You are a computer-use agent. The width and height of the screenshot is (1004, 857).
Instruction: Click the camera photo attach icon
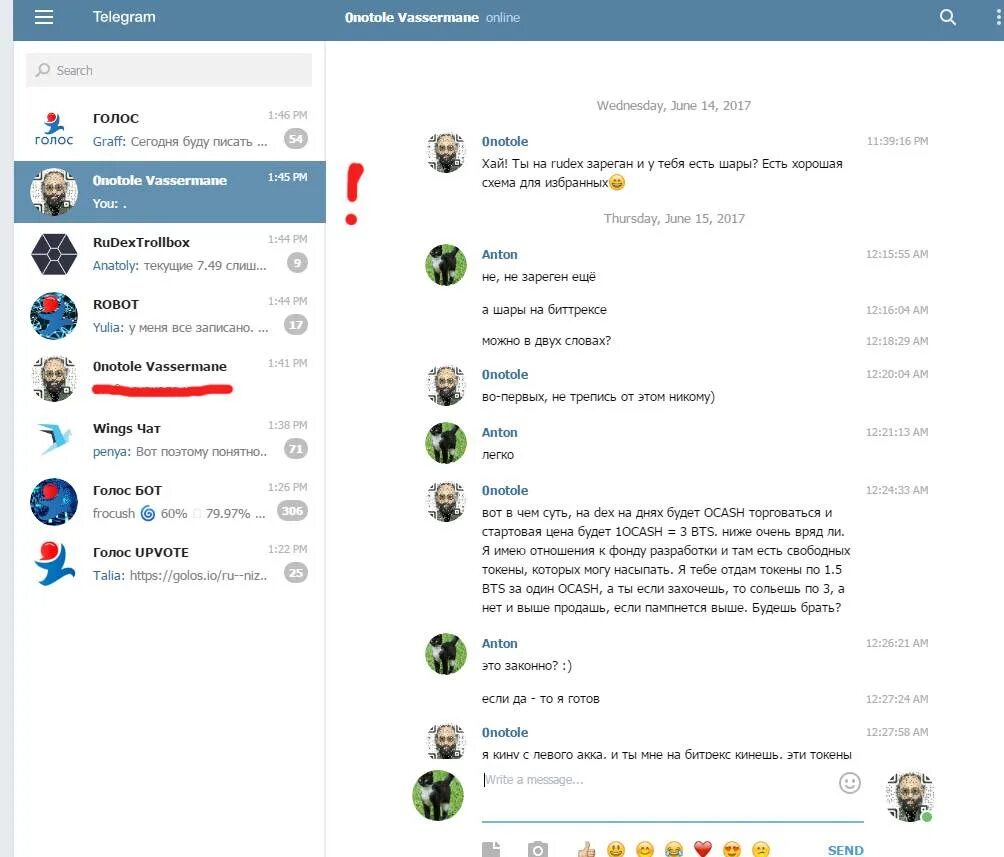coord(537,849)
